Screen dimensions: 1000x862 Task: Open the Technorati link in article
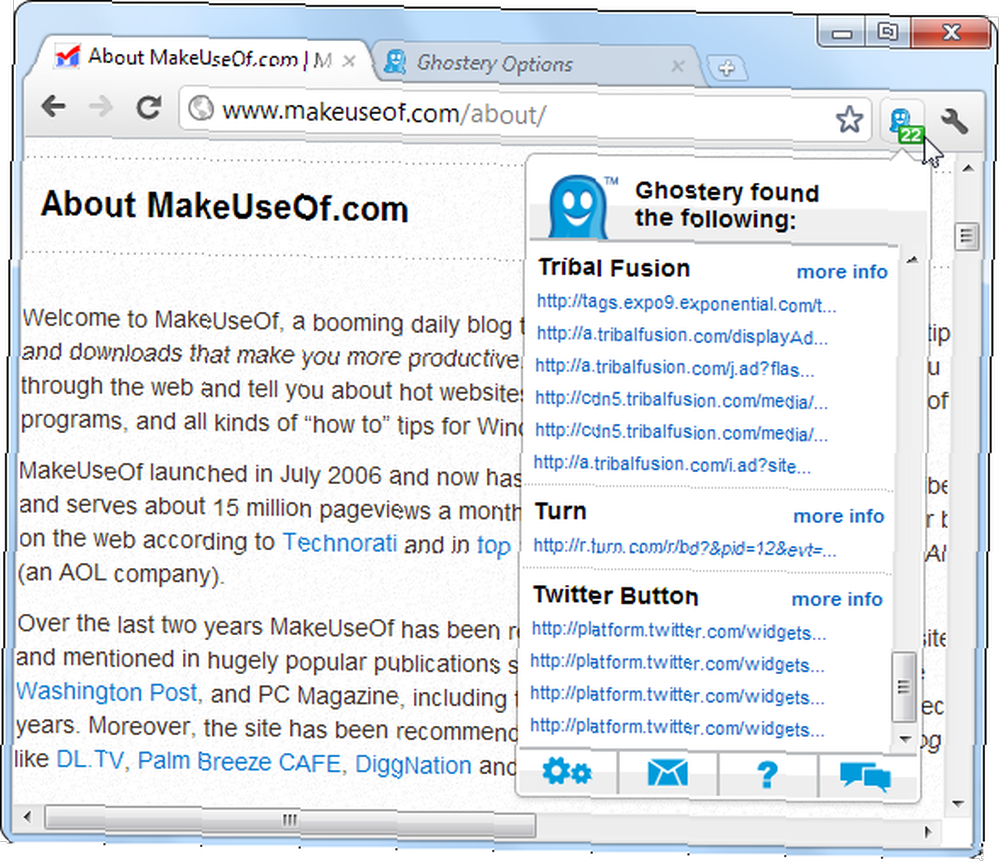[x=340, y=543]
